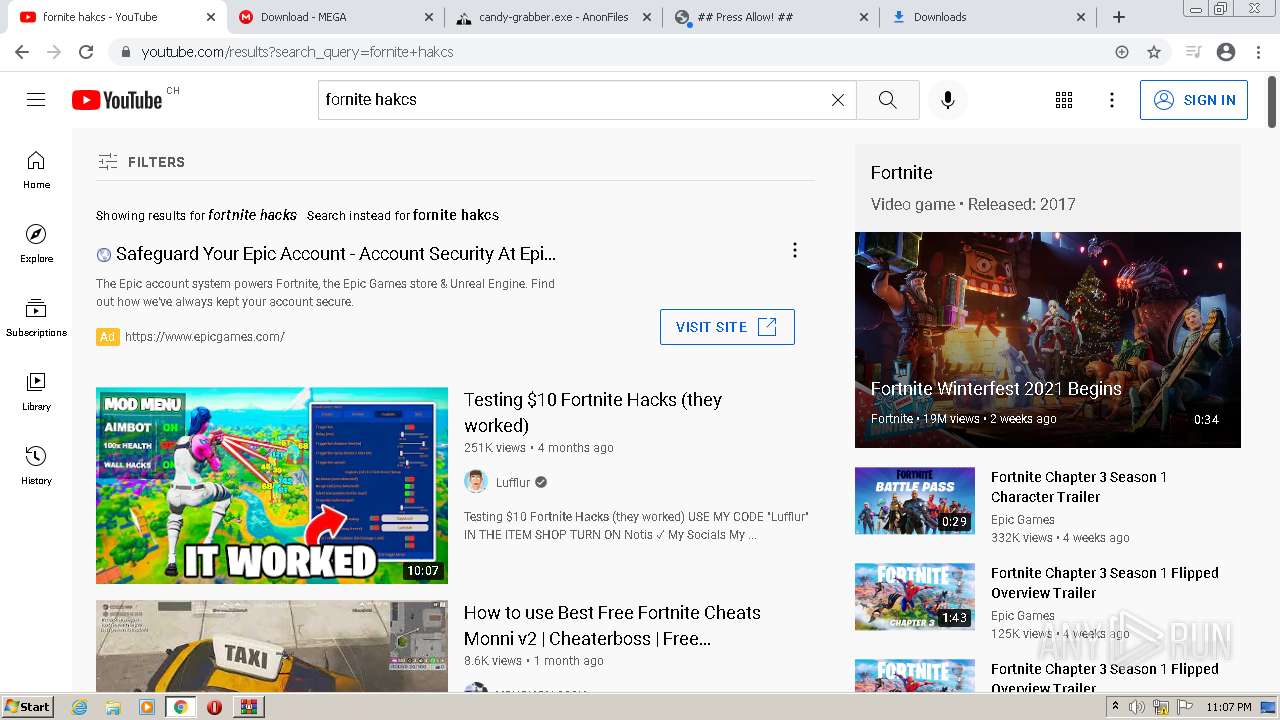Switch to the candy-grabber.exe AnonFiles tab
Screen dimensions: 1280x720
pyautogui.click(x=554, y=17)
